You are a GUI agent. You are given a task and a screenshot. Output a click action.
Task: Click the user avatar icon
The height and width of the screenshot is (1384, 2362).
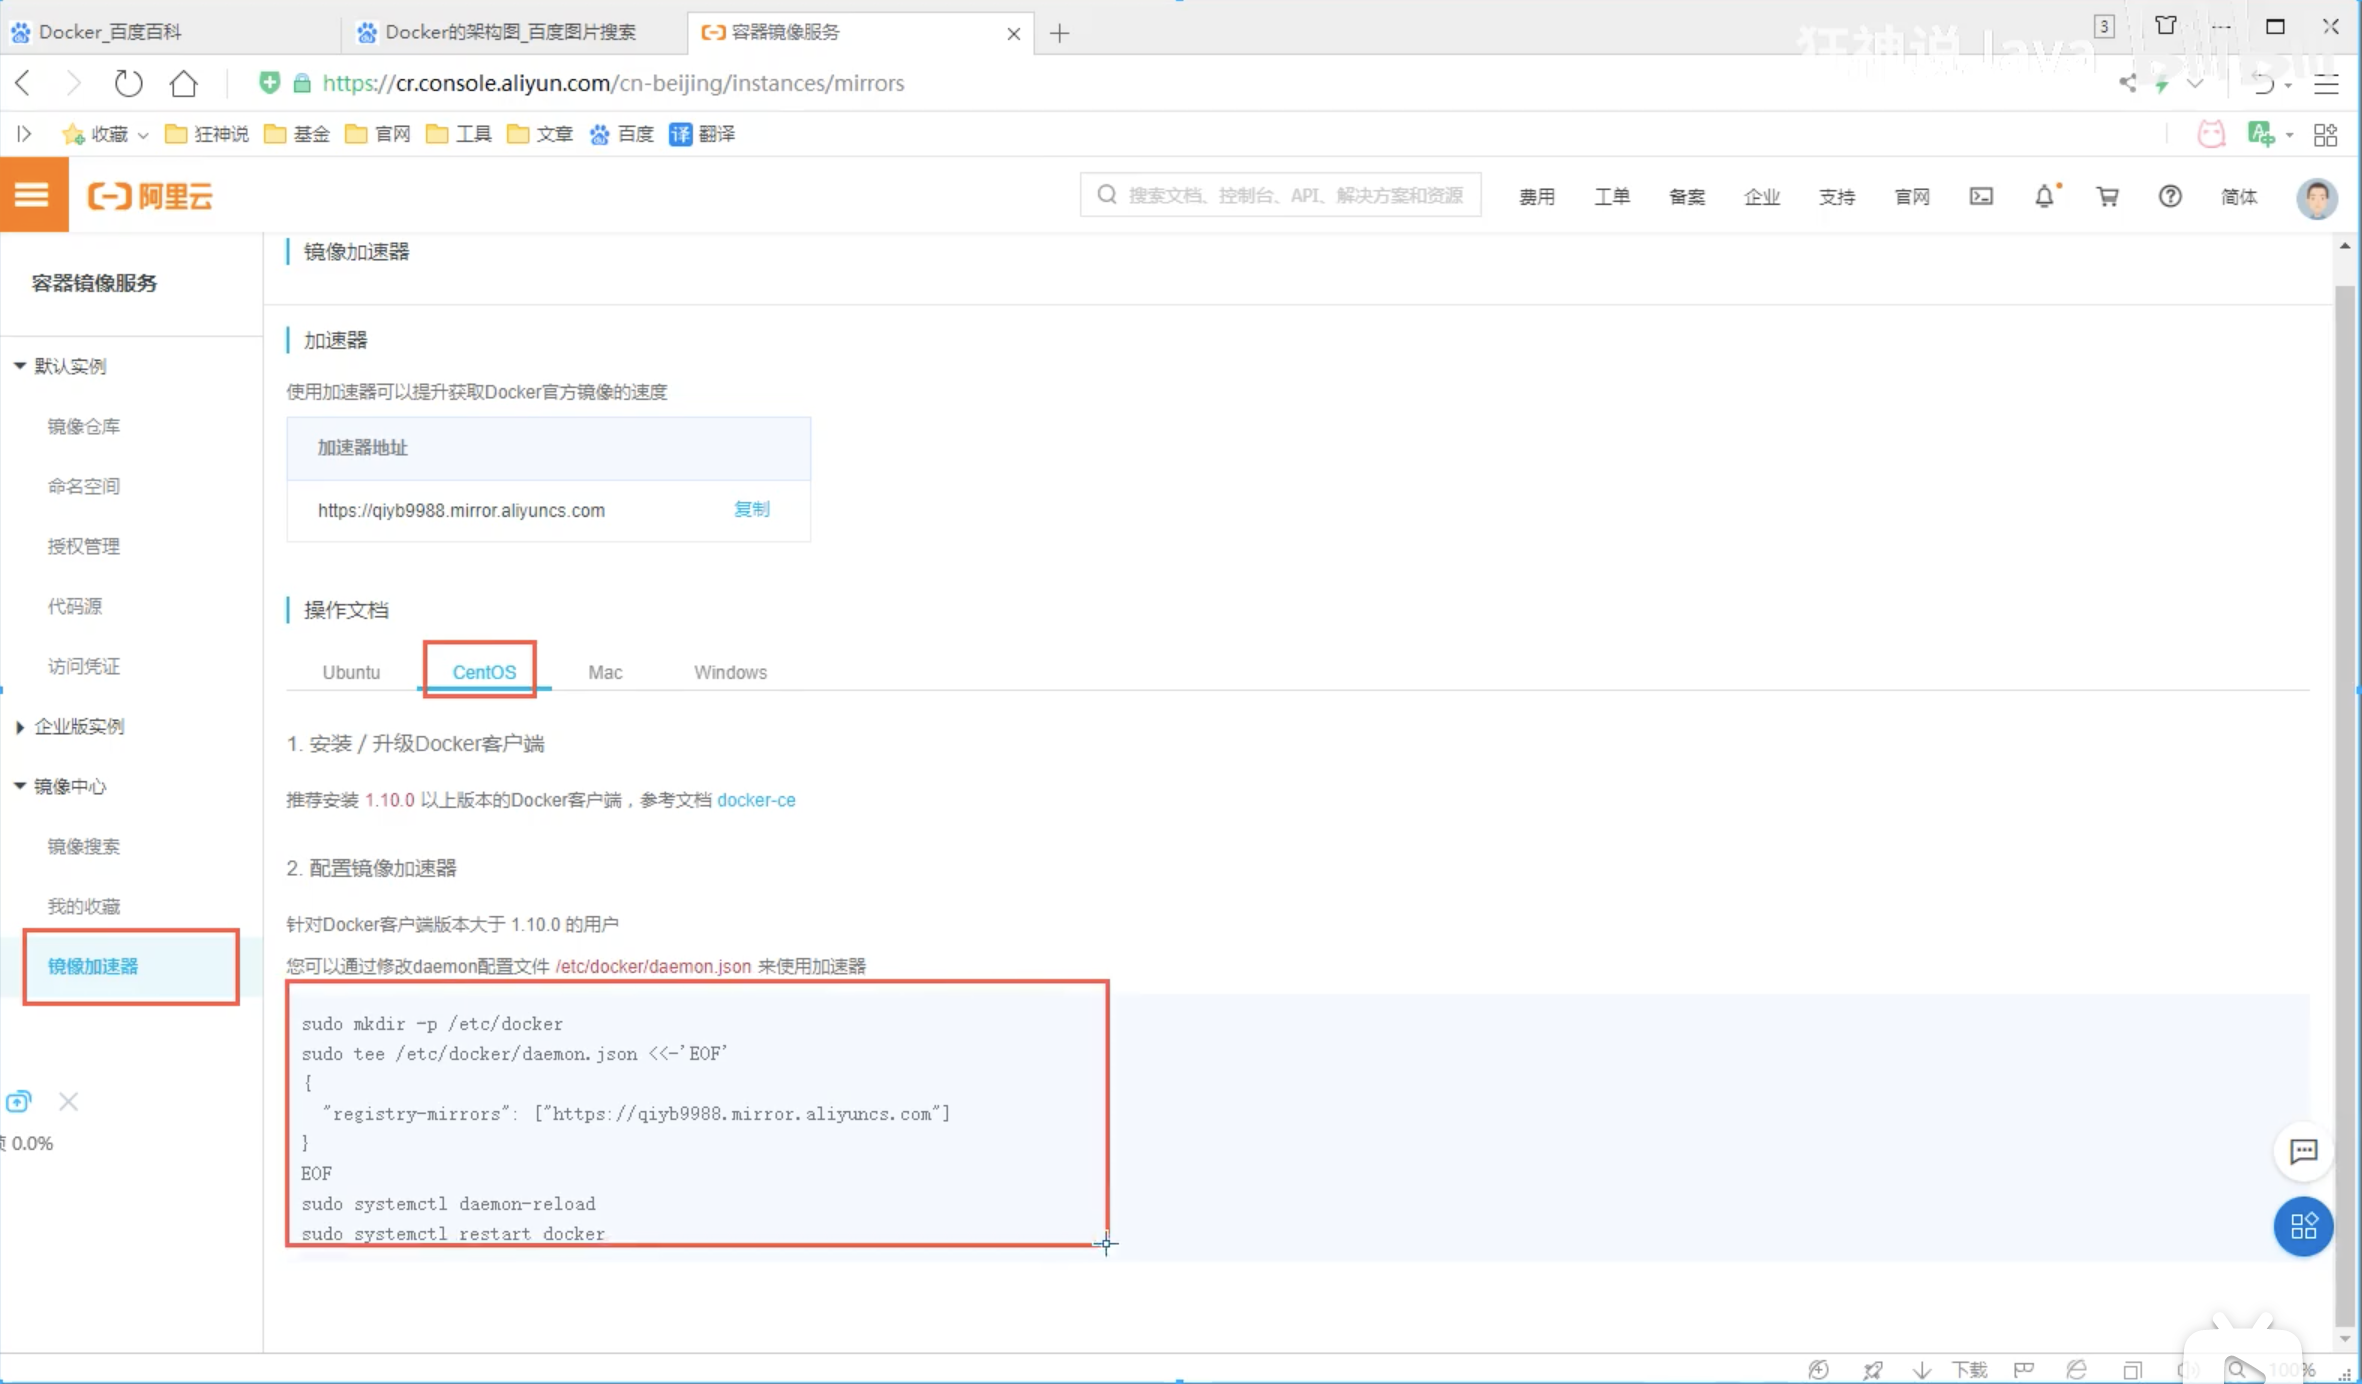(2316, 197)
